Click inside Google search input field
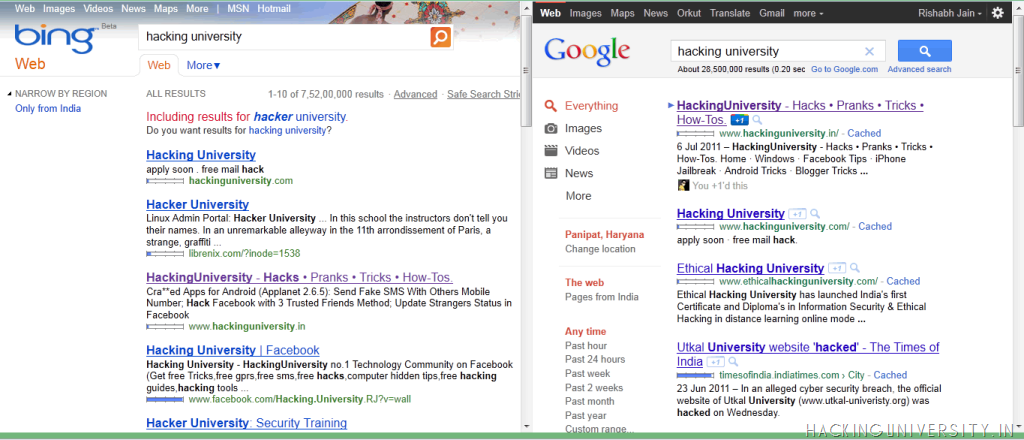This screenshot has width=1024, height=440. click(767, 51)
